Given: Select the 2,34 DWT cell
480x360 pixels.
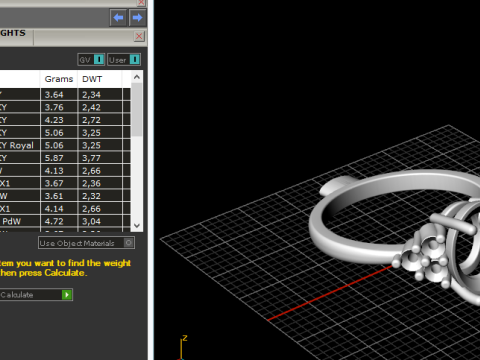Looking at the screenshot, I should (100, 95).
